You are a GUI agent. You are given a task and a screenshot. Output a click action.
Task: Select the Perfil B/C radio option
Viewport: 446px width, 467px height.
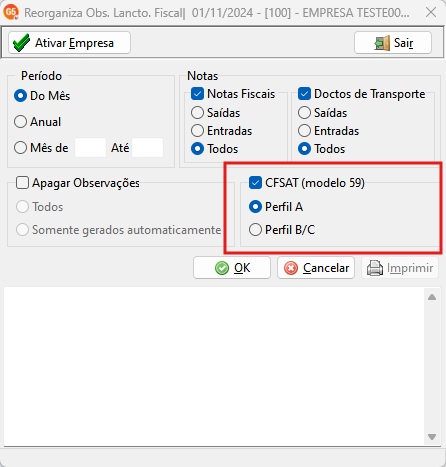coord(255,230)
